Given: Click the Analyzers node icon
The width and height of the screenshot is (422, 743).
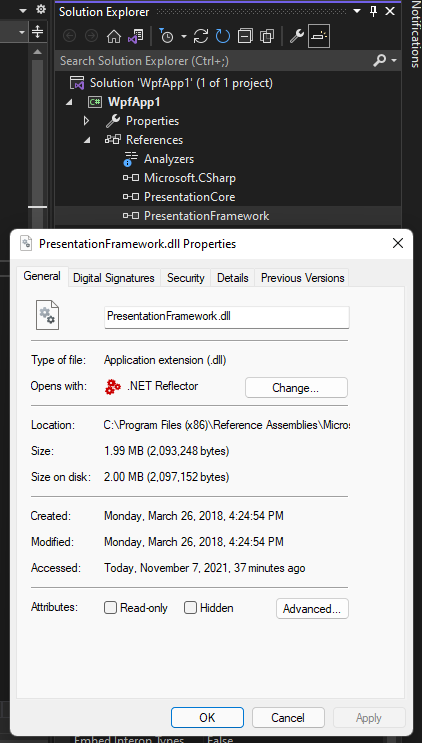Looking at the screenshot, I should coord(130,159).
